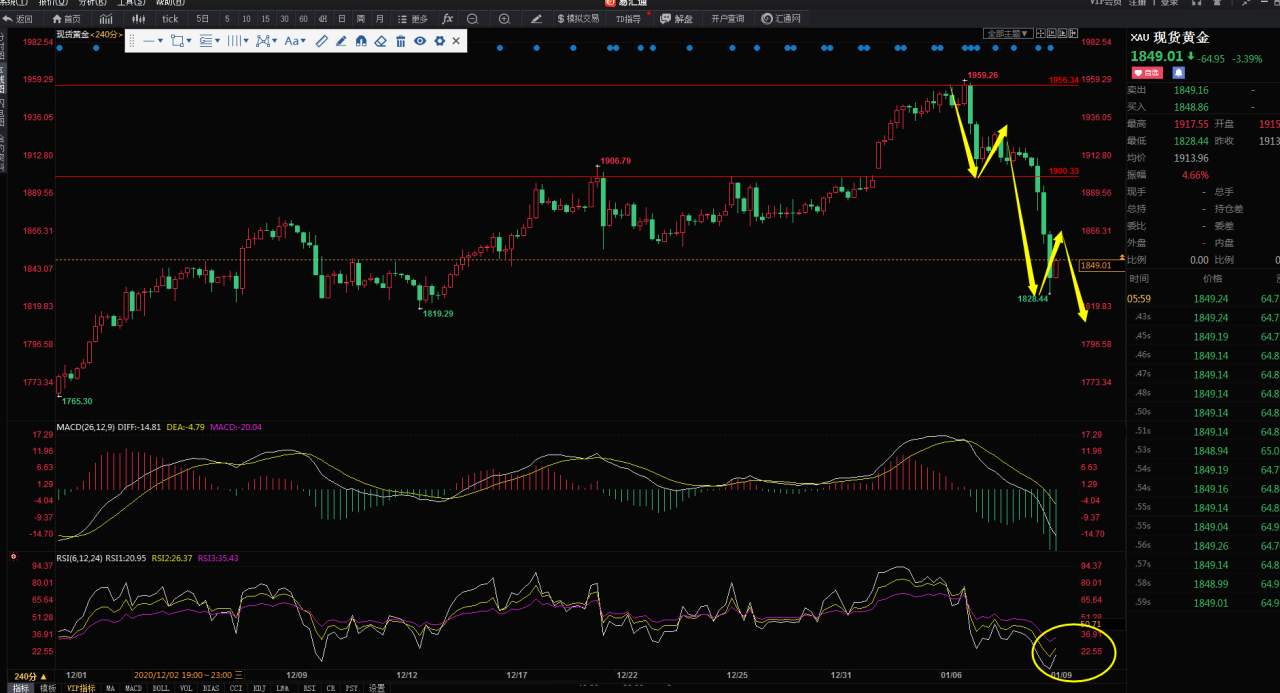Select the ruler measure tool
Screen dimensions: 1280x693
pyautogui.click(x=322, y=41)
